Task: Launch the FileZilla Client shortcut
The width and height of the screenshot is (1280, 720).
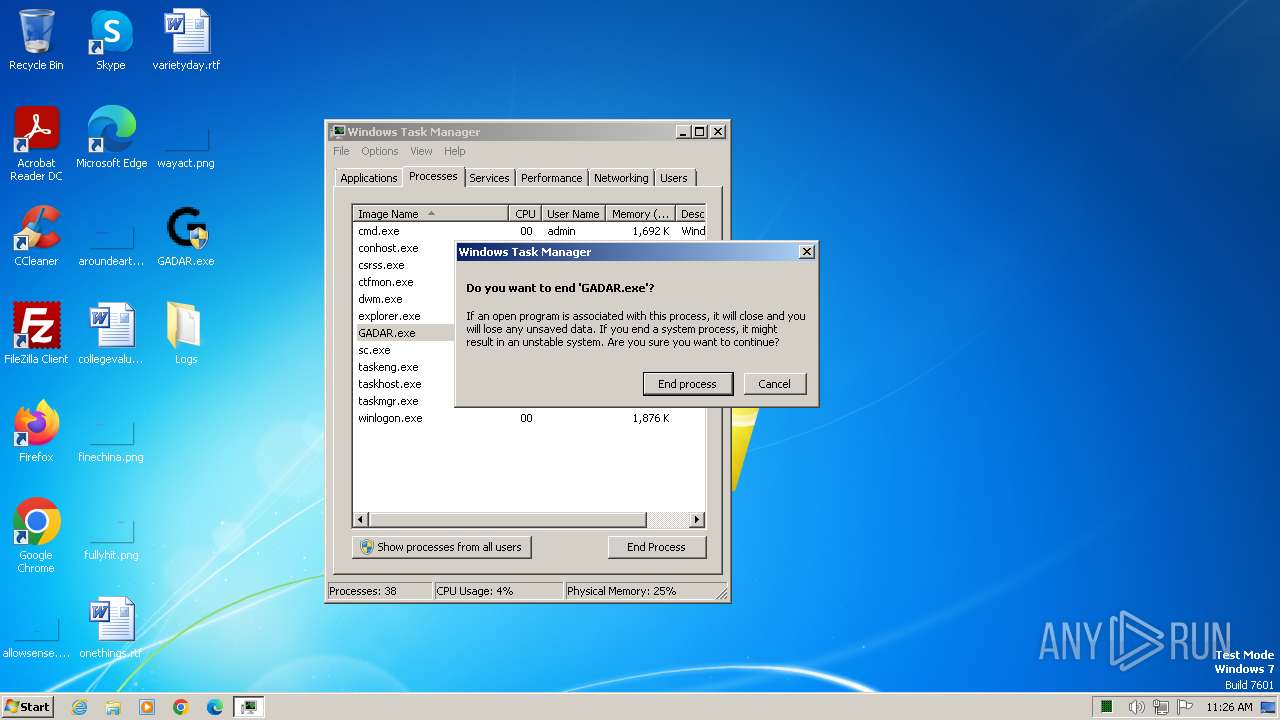Action: click(36, 334)
